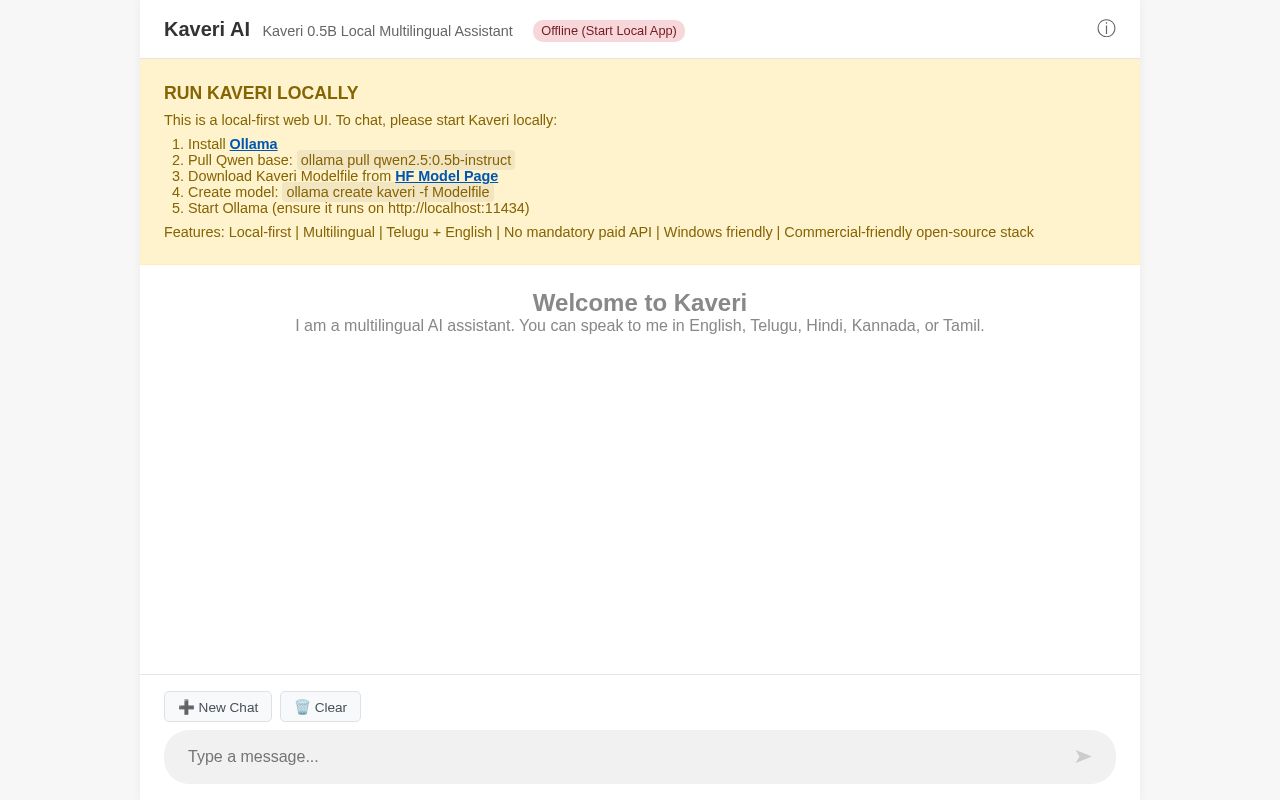Screen dimensions: 1280x800
Task: Open the info icon in header
Action: tap(1106, 29)
